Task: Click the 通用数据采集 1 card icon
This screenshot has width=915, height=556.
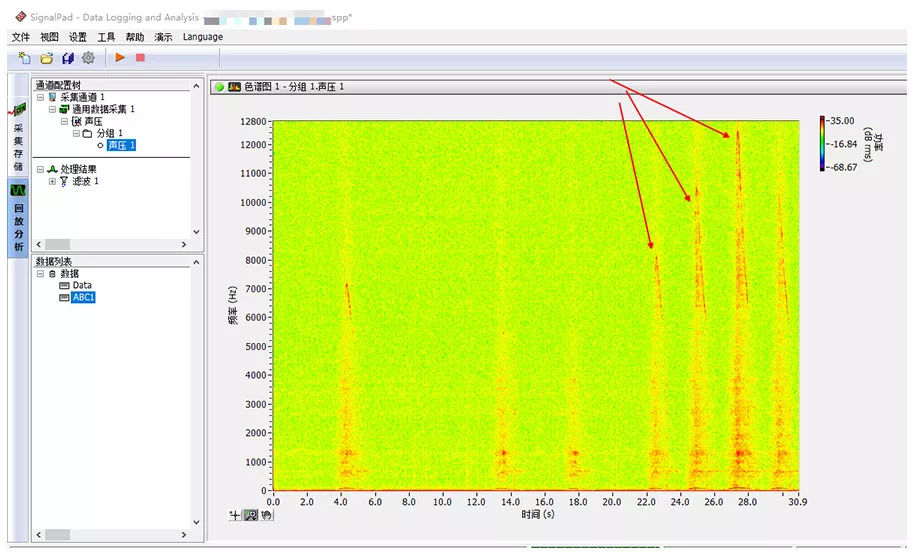Action: coord(64,109)
